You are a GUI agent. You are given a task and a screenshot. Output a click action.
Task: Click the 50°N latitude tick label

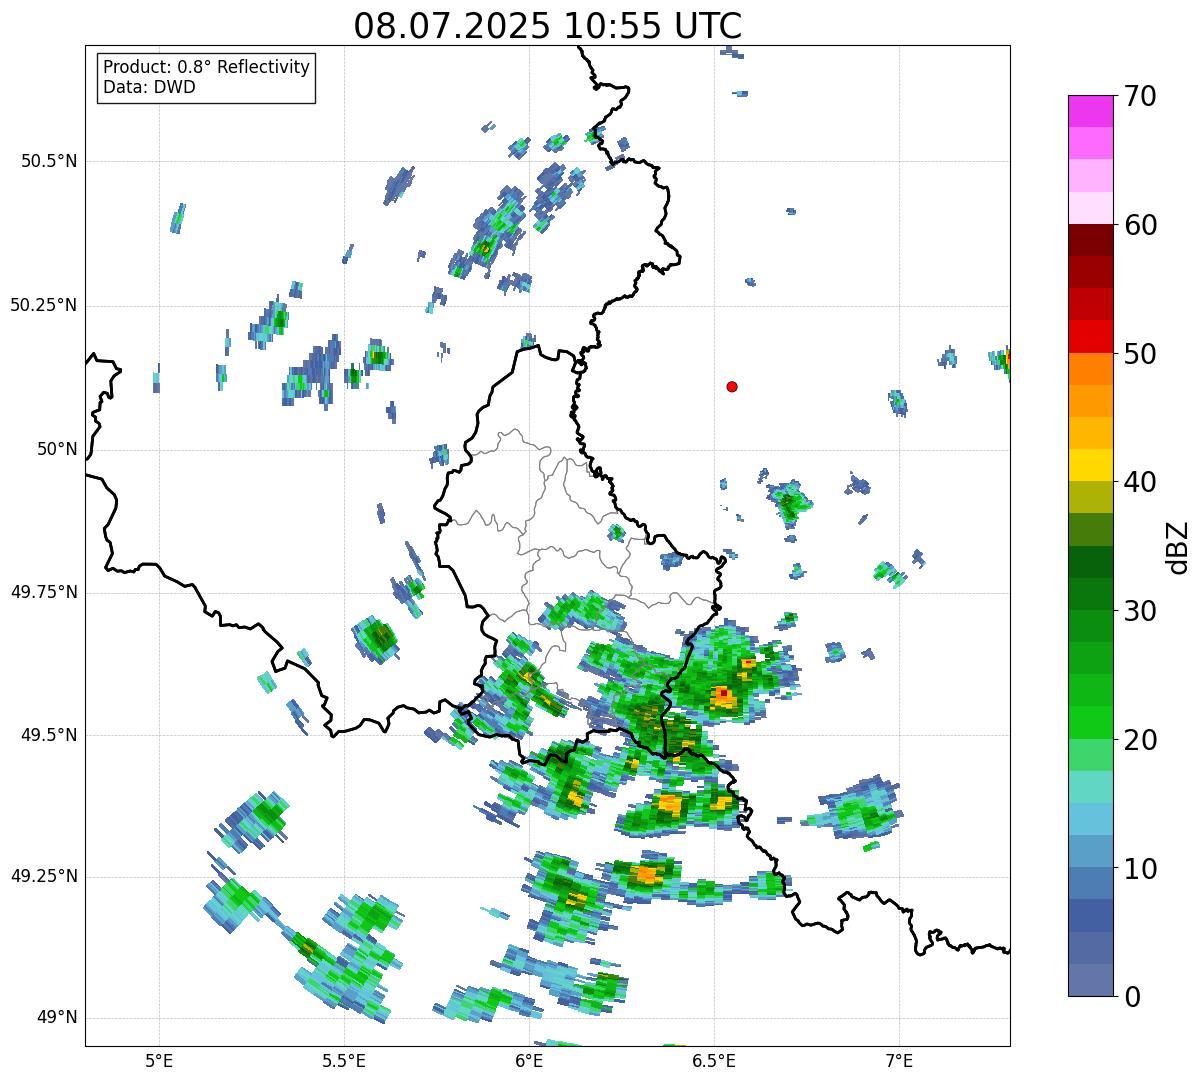click(x=57, y=449)
